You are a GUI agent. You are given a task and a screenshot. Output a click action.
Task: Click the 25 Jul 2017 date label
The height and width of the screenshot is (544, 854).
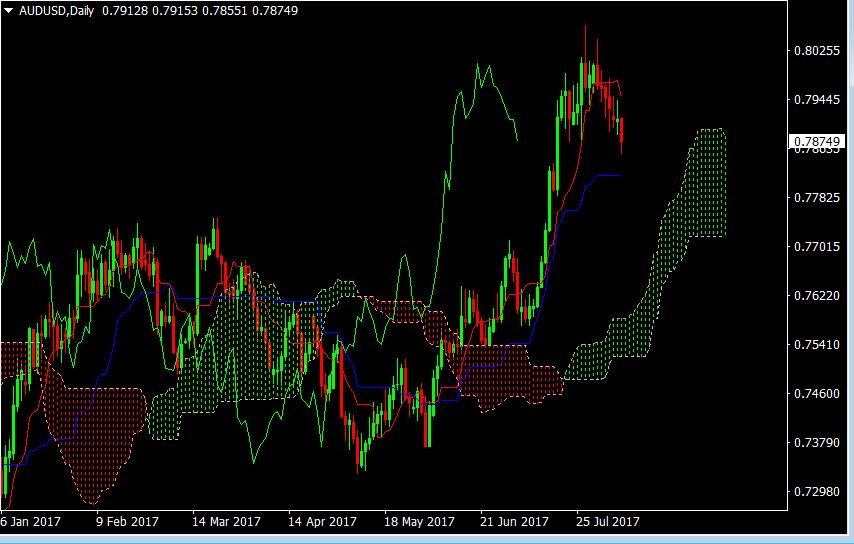[x=608, y=522]
